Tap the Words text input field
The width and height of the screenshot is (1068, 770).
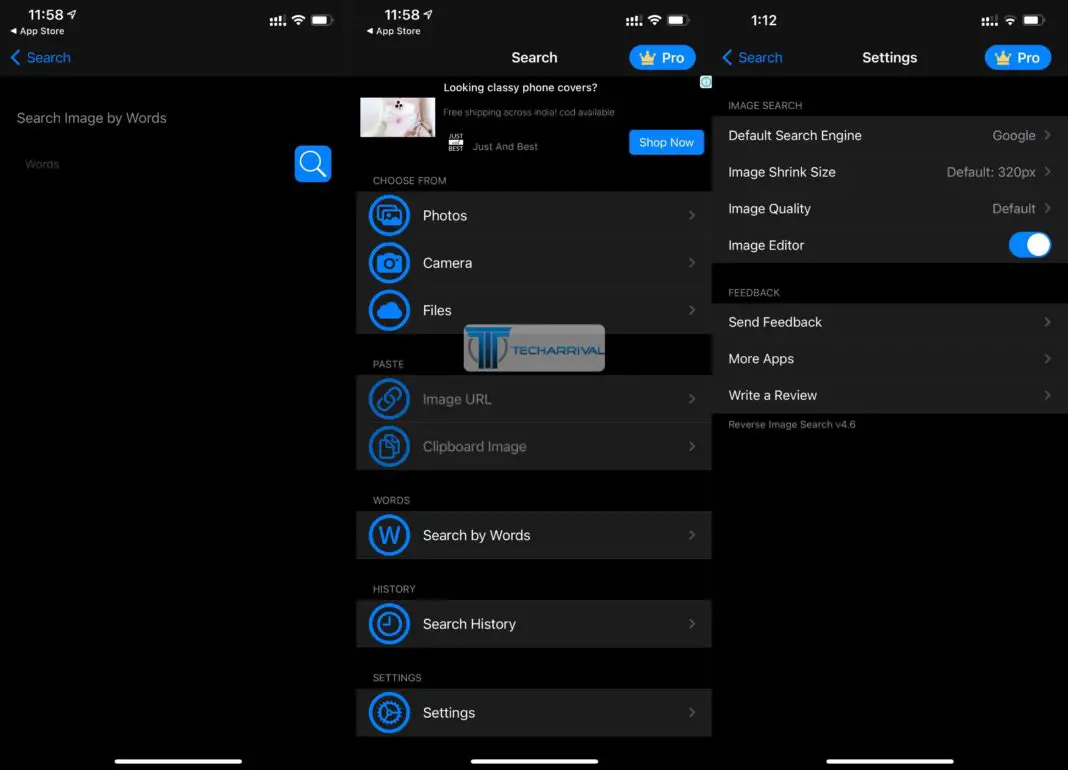[150, 164]
